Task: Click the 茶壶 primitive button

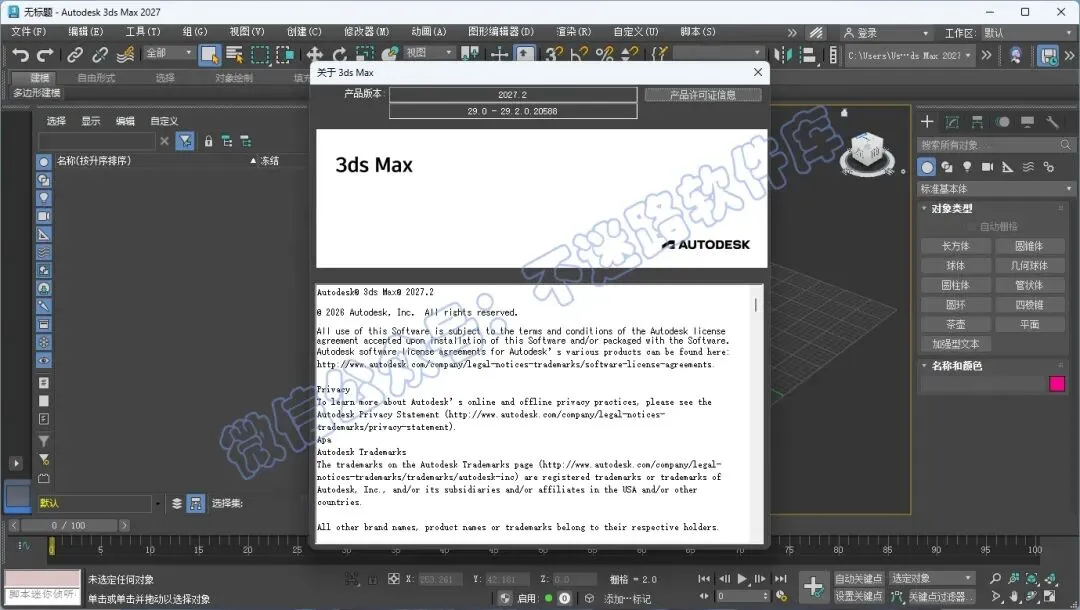Action: coord(955,324)
